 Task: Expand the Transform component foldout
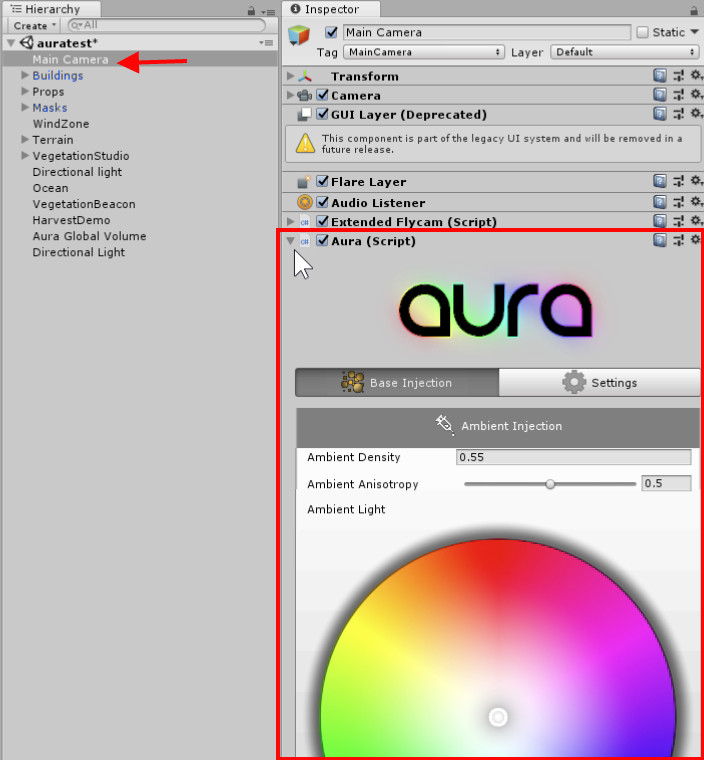(290, 76)
